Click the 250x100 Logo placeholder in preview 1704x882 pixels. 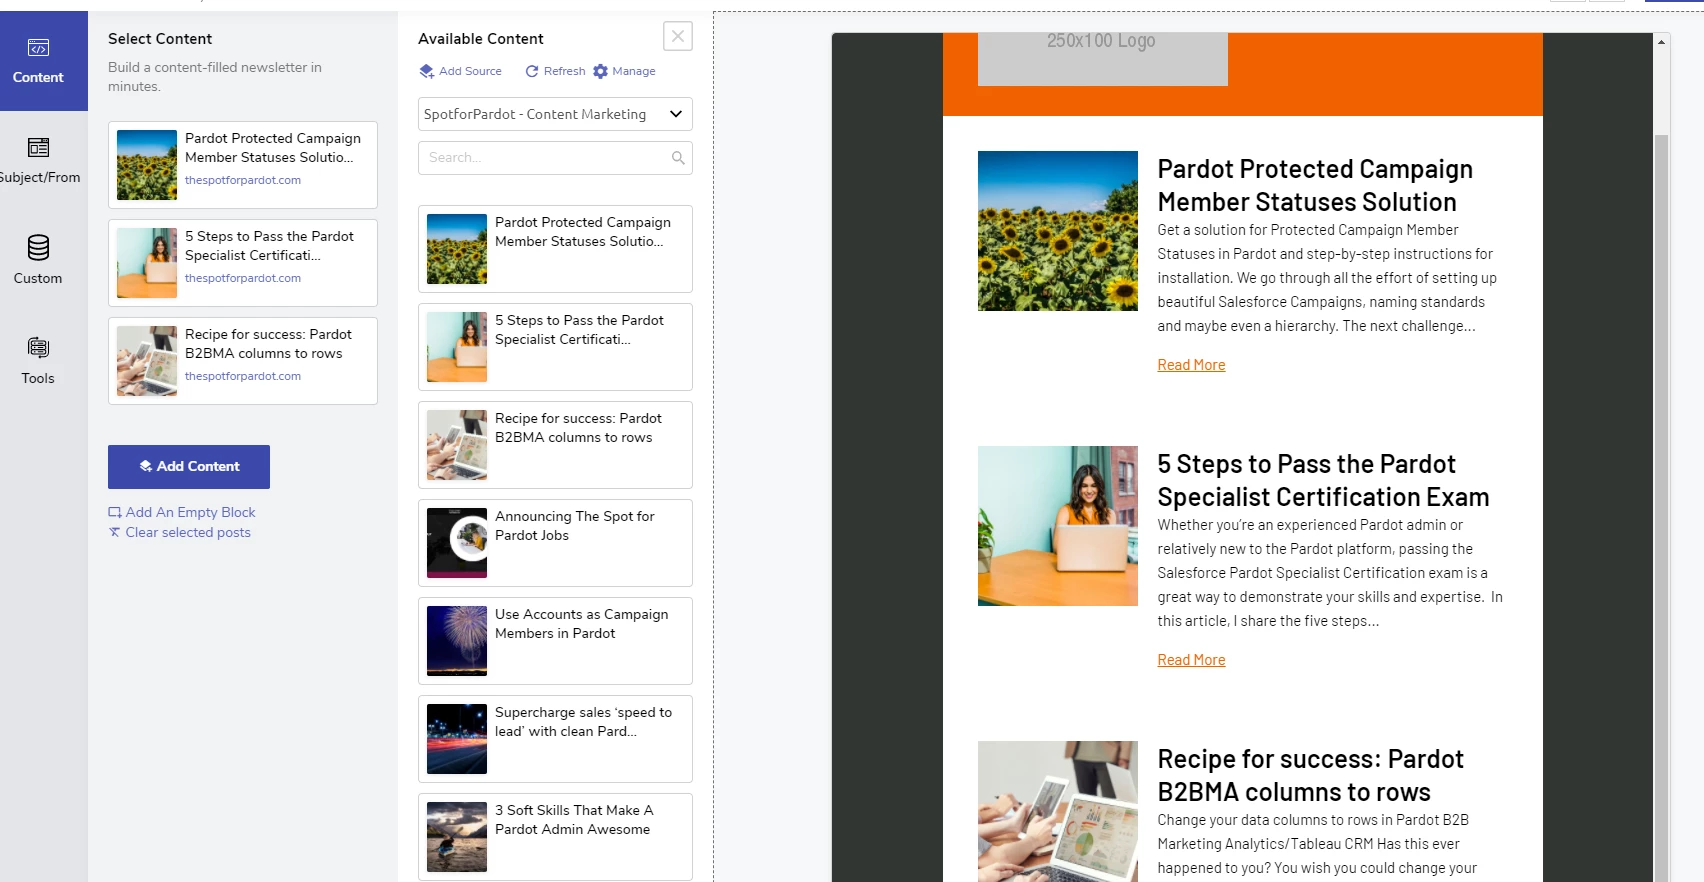[x=1102, y=58]
